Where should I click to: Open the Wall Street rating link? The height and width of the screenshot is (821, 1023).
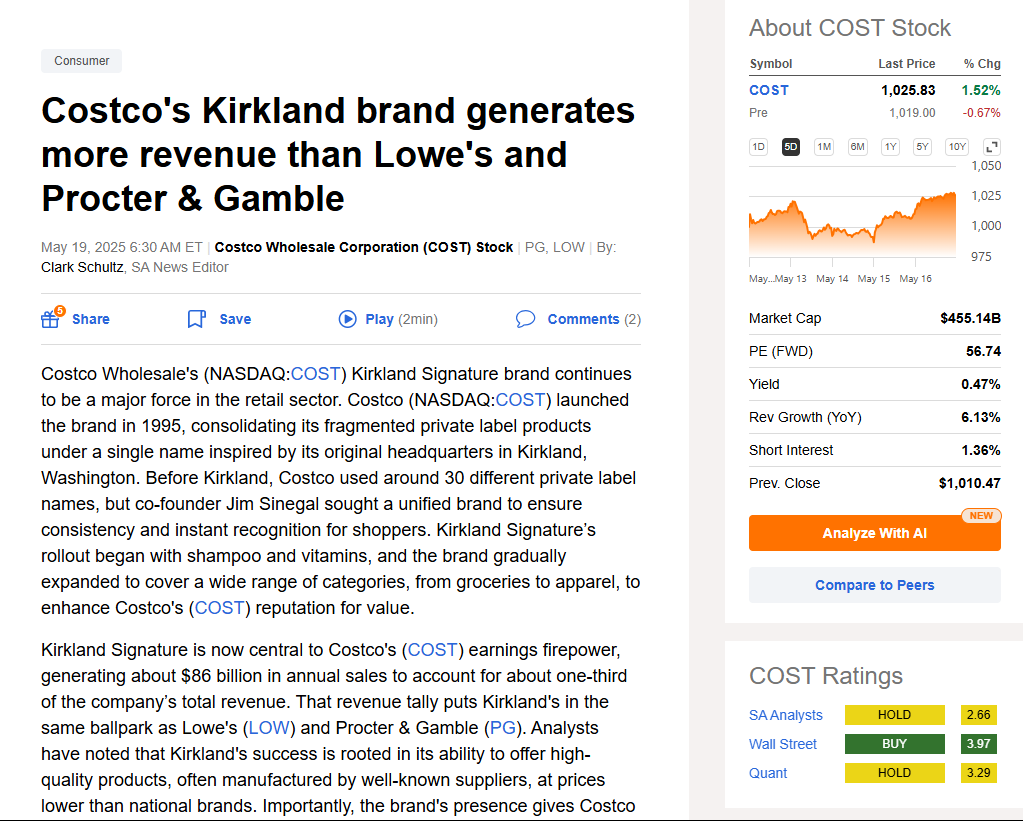point(783,744)
